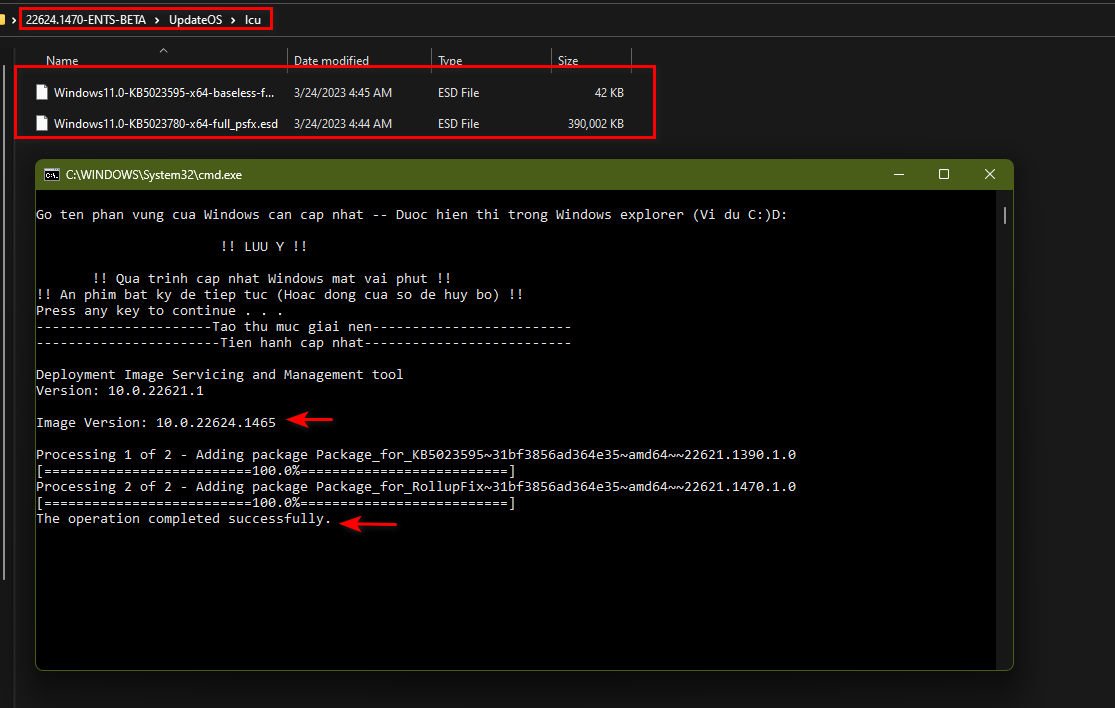Select the lcu breadcrumb segment
The height and width of the screenshot is (708, 1115).
[253, 20]
